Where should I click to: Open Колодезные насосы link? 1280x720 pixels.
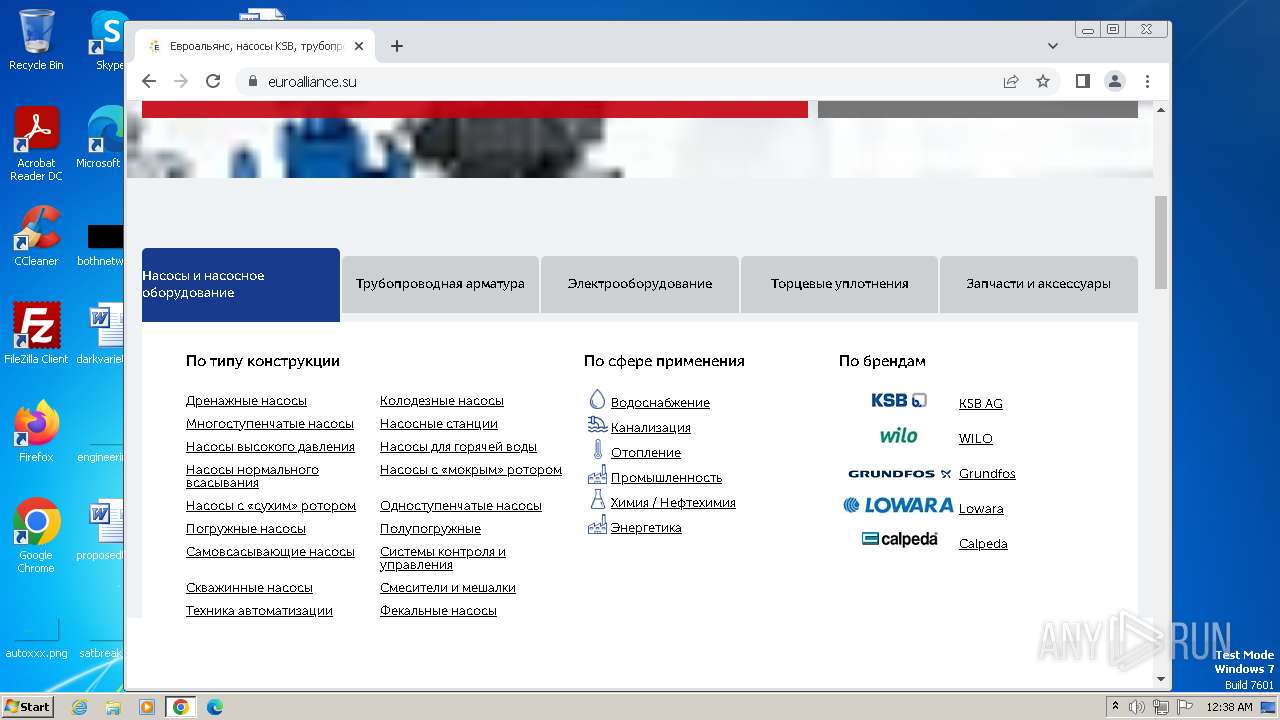tap(442, 401)
